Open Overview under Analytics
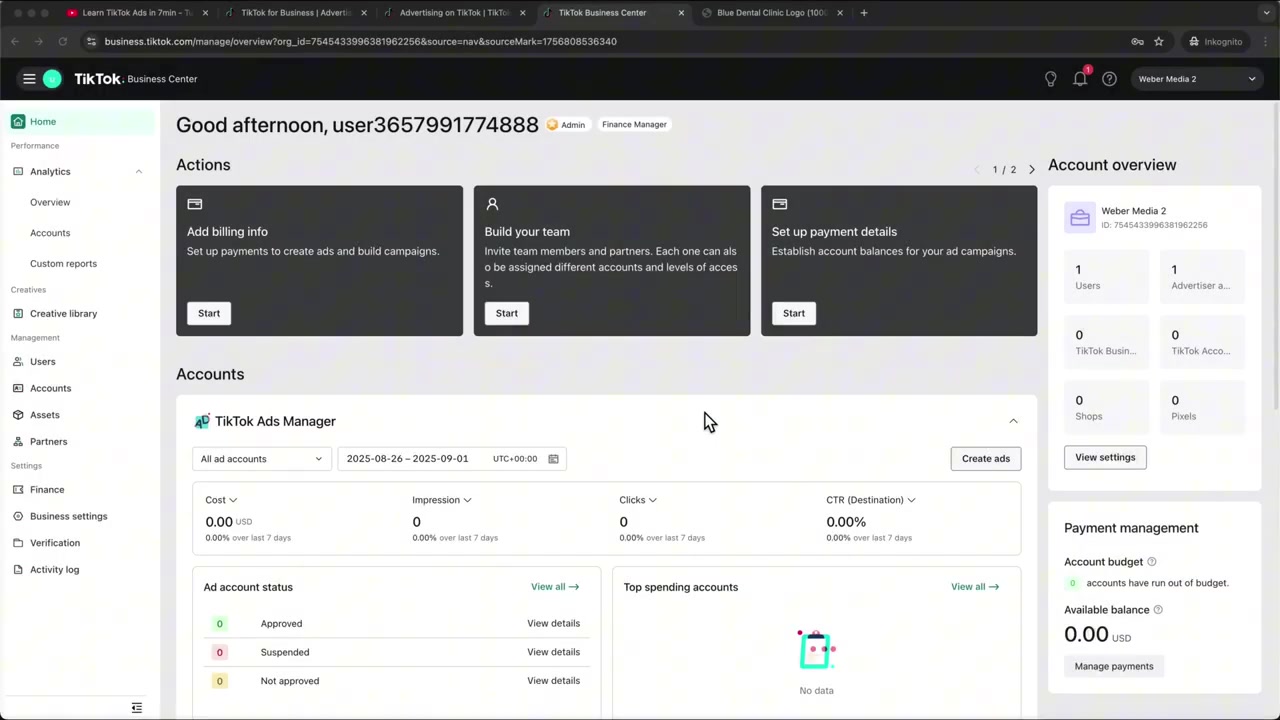Viewport: 1280px width, 720px height. coord(50,203)
